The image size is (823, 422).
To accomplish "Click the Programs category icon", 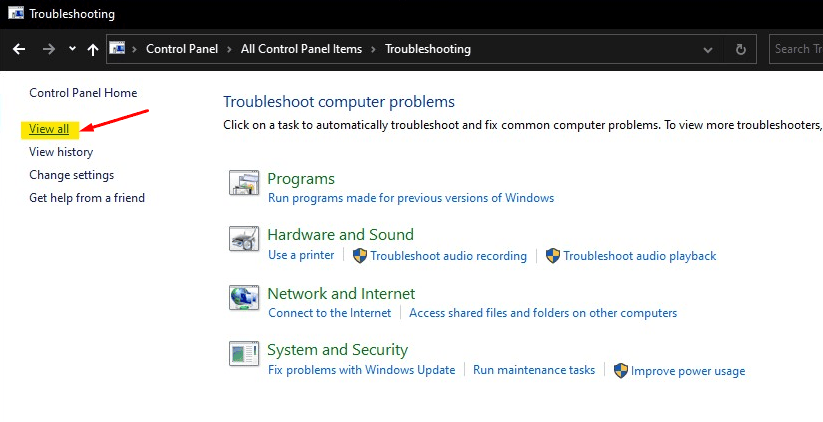I will point(245,183).
